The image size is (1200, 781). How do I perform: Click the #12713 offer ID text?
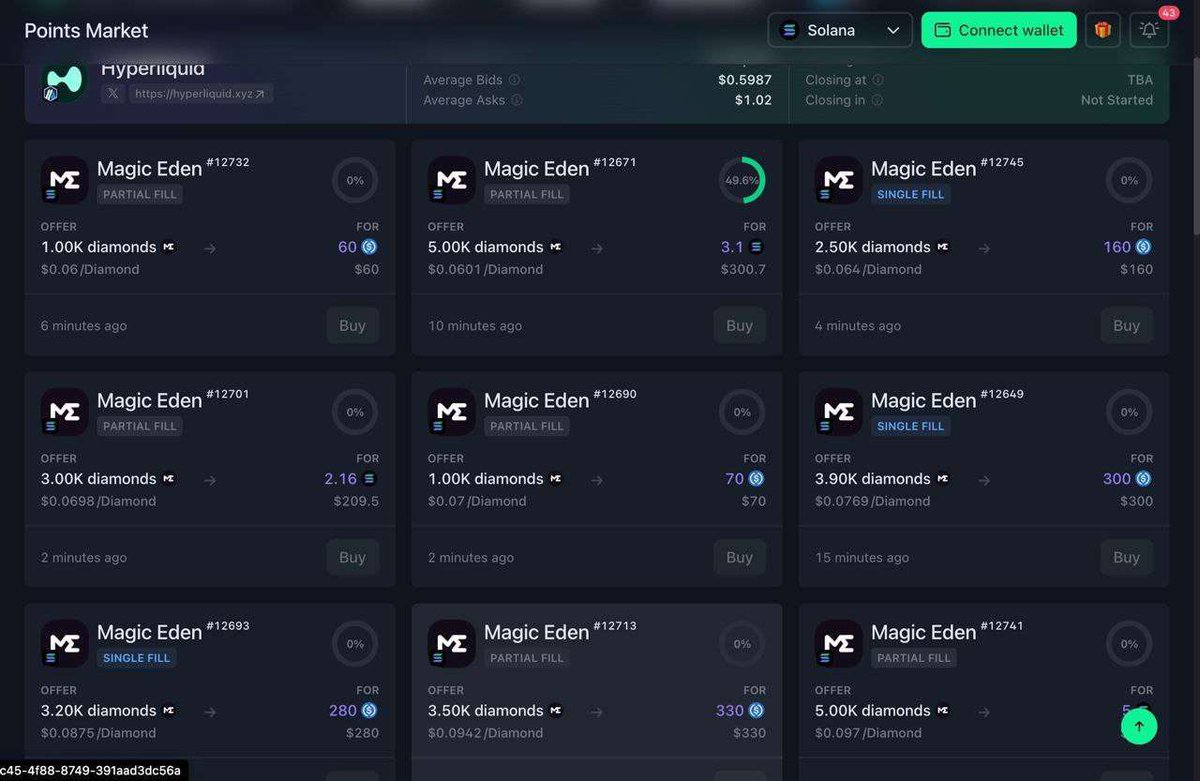coord(615,626)
